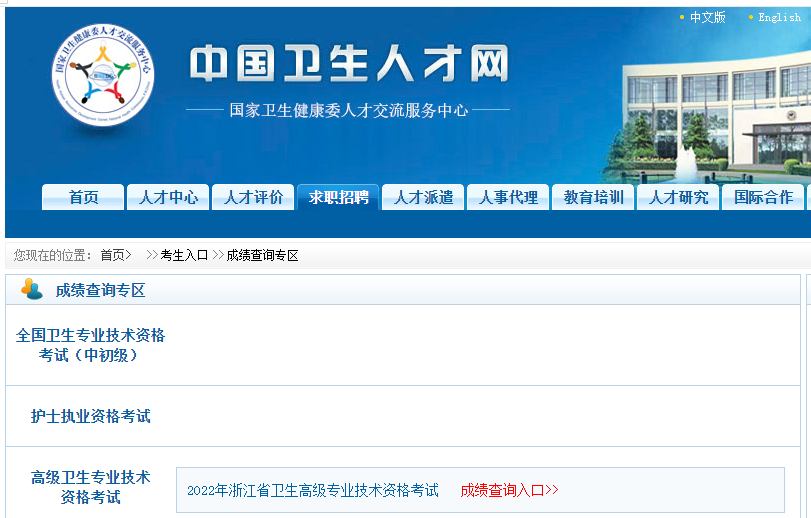Open the 人才中心 navigation tab
The image size is (811, 518).
168,197
